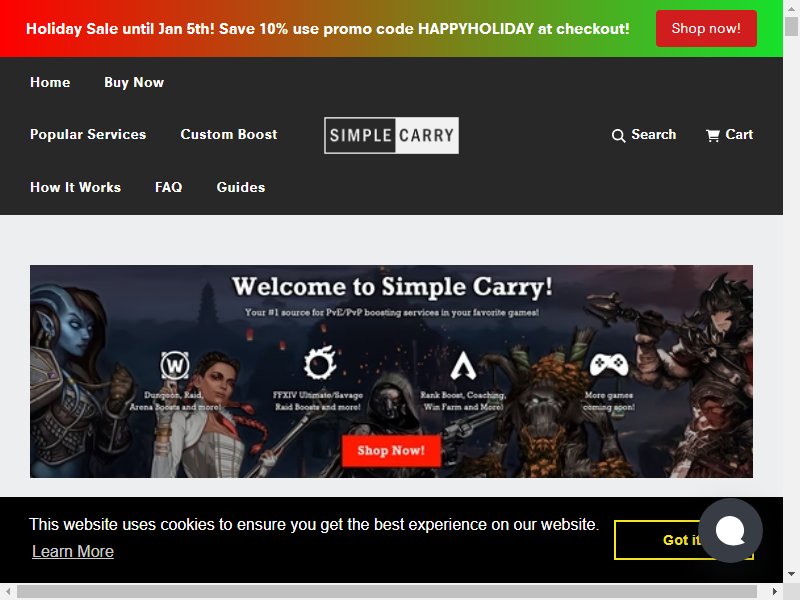Visit the FAQ page
Viewport: 800px width, 600px height.
pos(168,187)
